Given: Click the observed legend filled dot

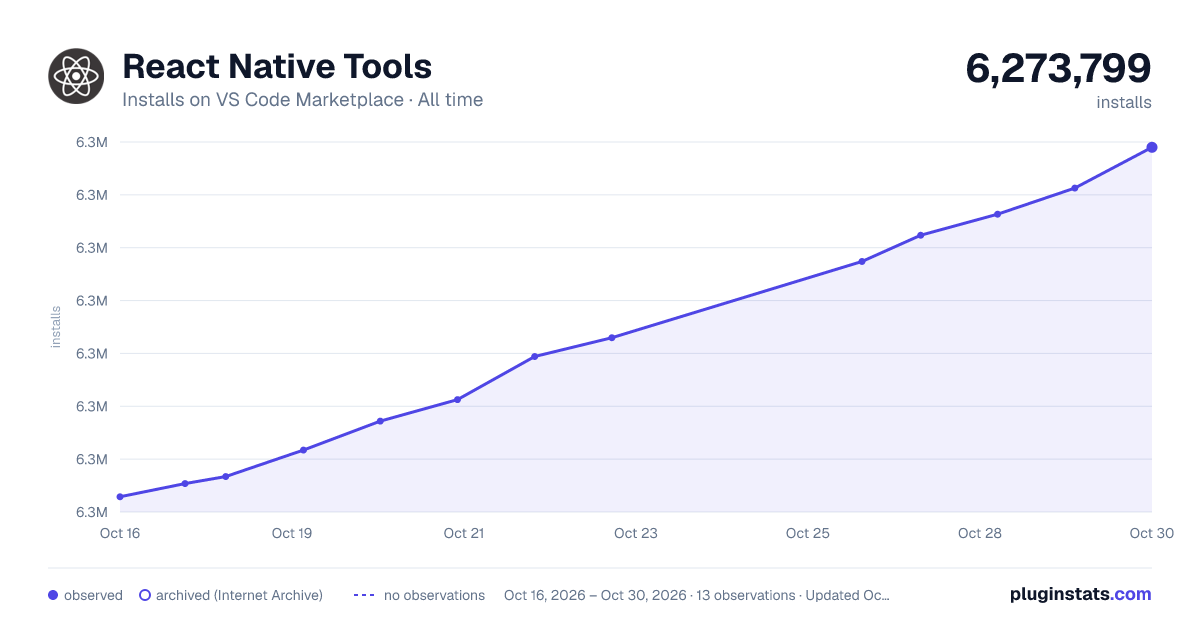Looking at the screenshot, I should click(x=53, y=595).
